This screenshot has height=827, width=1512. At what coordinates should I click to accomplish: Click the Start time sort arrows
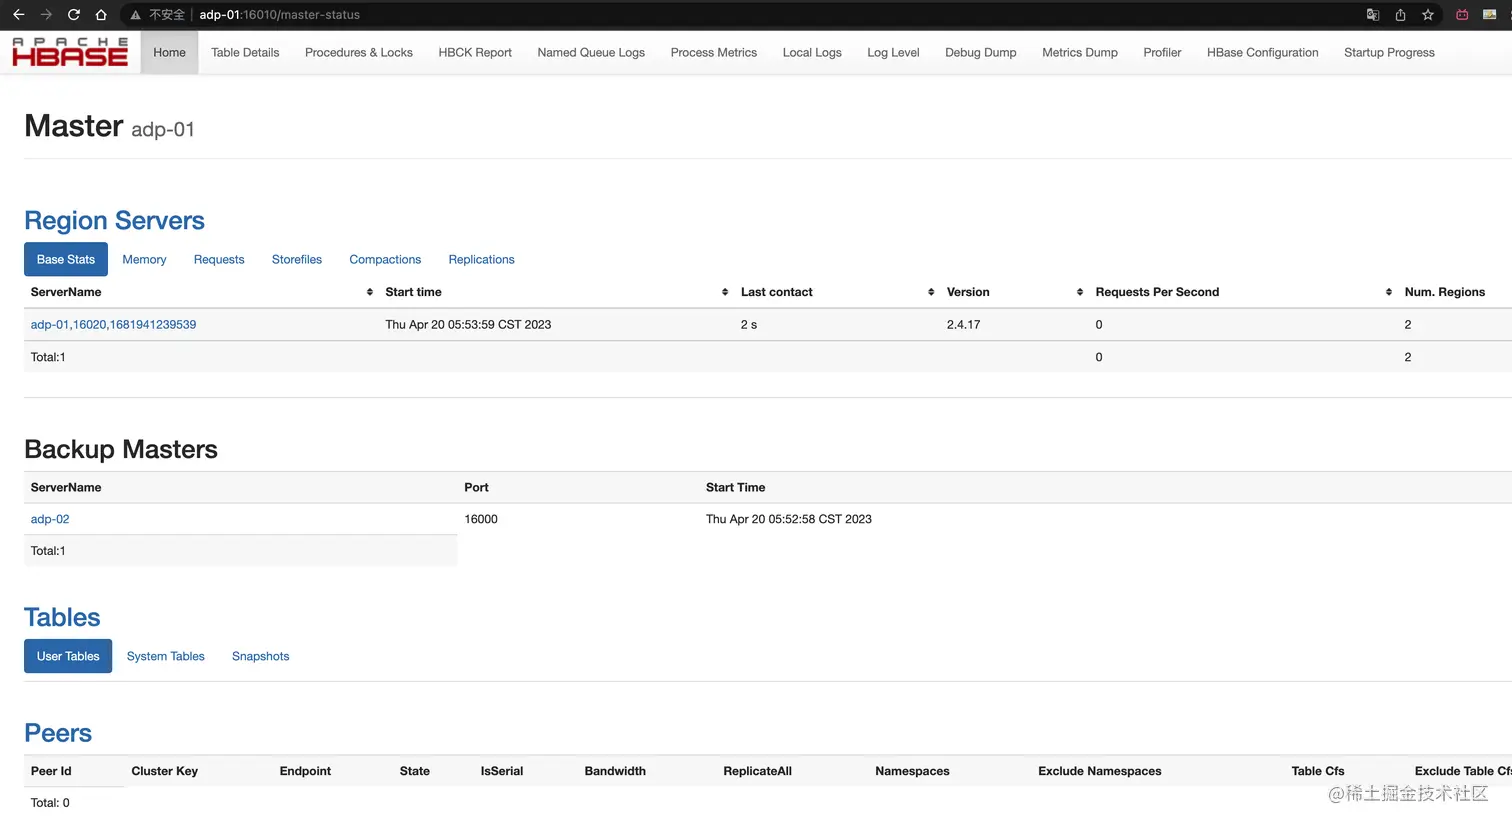[x=724, y=291]
